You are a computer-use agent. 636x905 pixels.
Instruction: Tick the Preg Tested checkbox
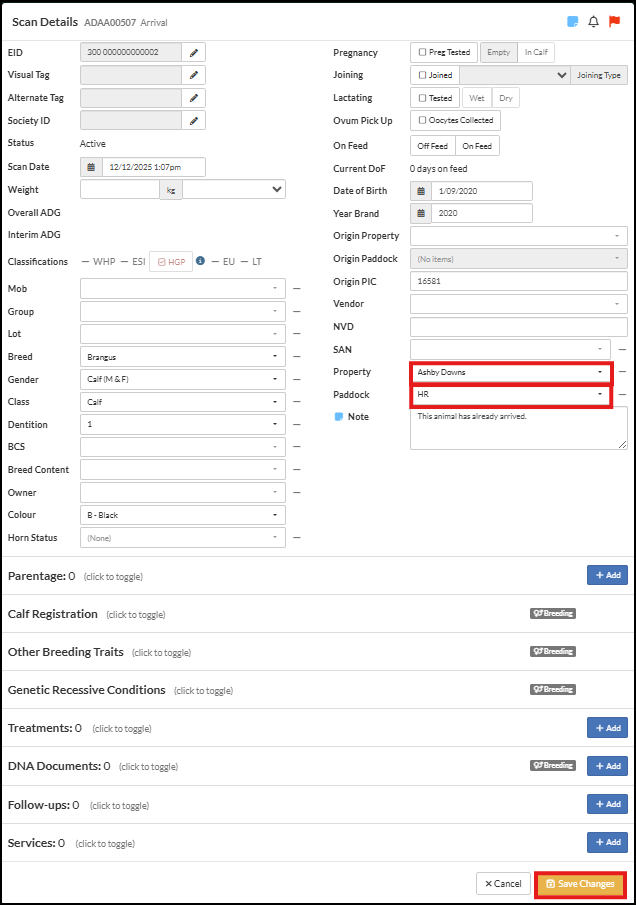(423, 52)
